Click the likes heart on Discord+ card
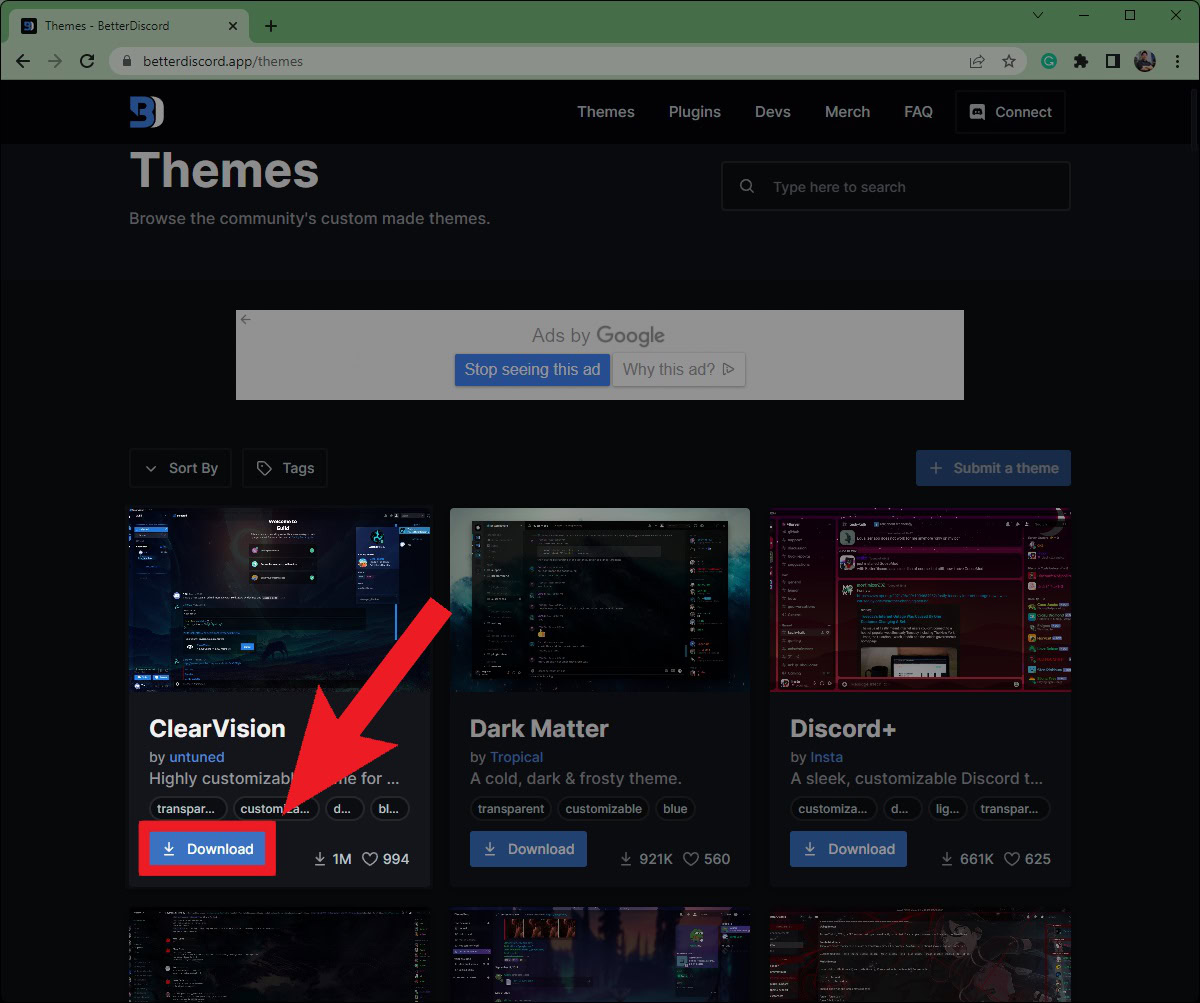1200x1003 pixels. click(1011, 858)
